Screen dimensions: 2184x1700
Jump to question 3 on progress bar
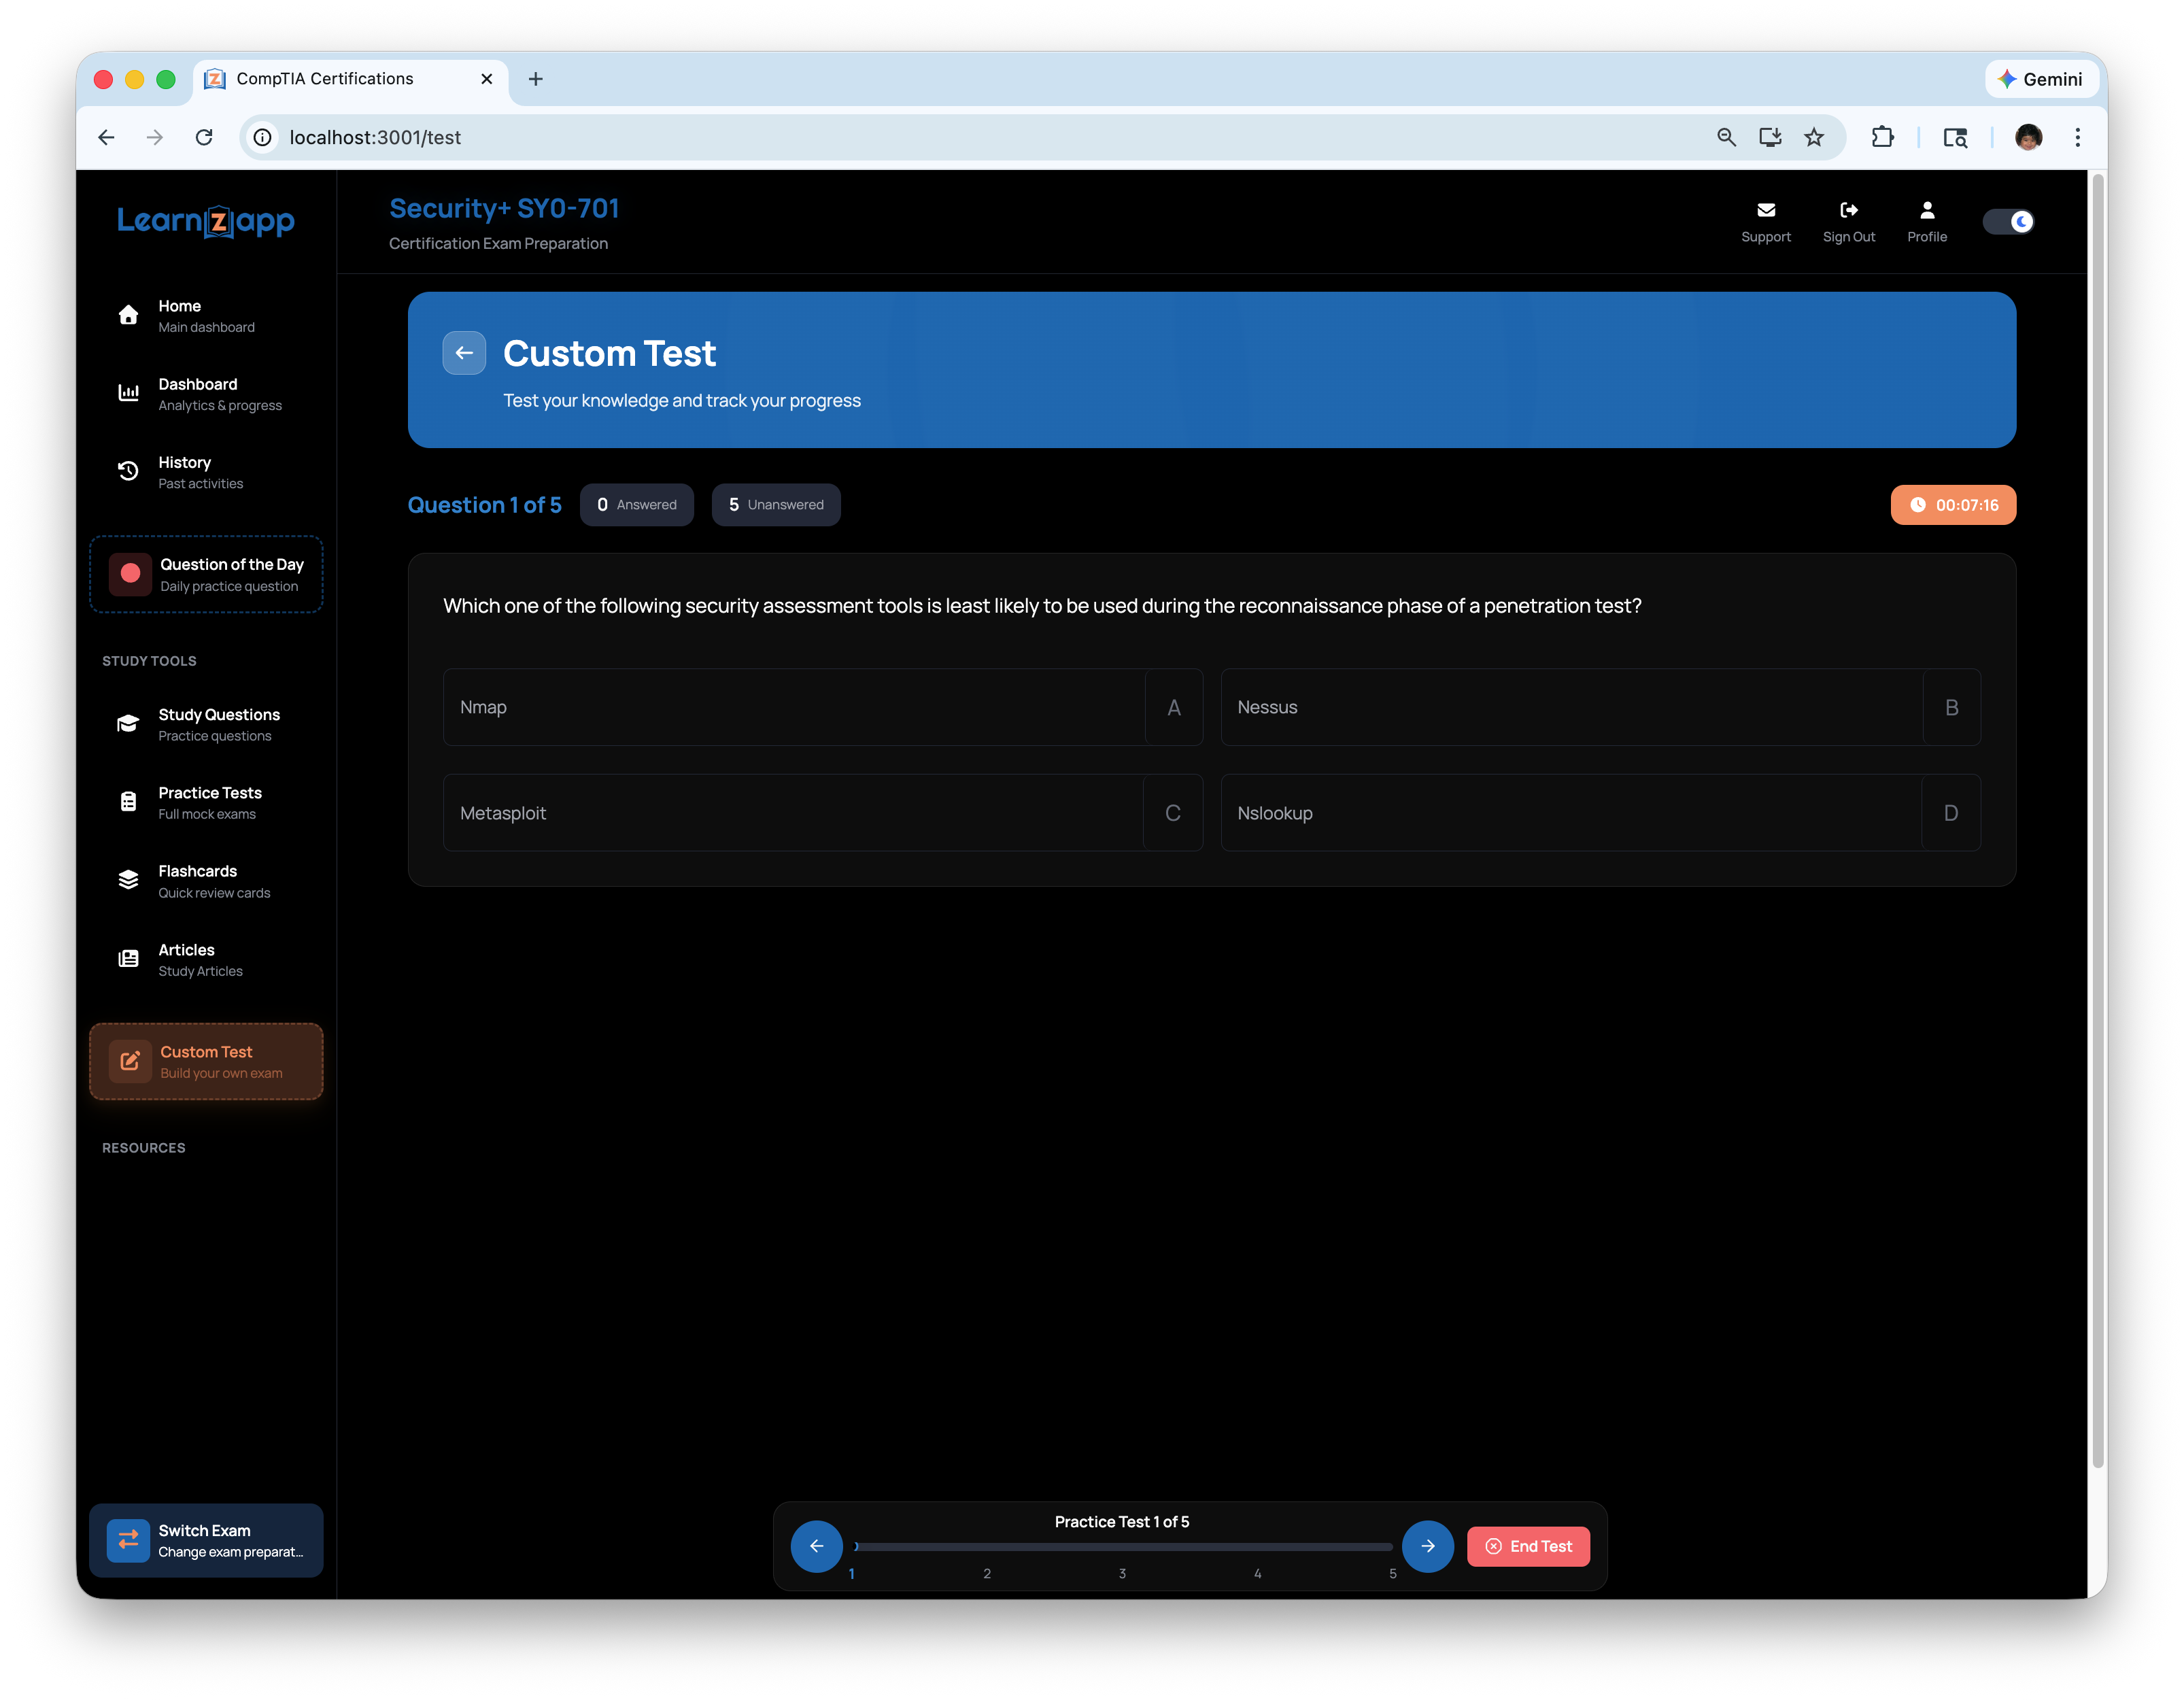(1122, 1572)
